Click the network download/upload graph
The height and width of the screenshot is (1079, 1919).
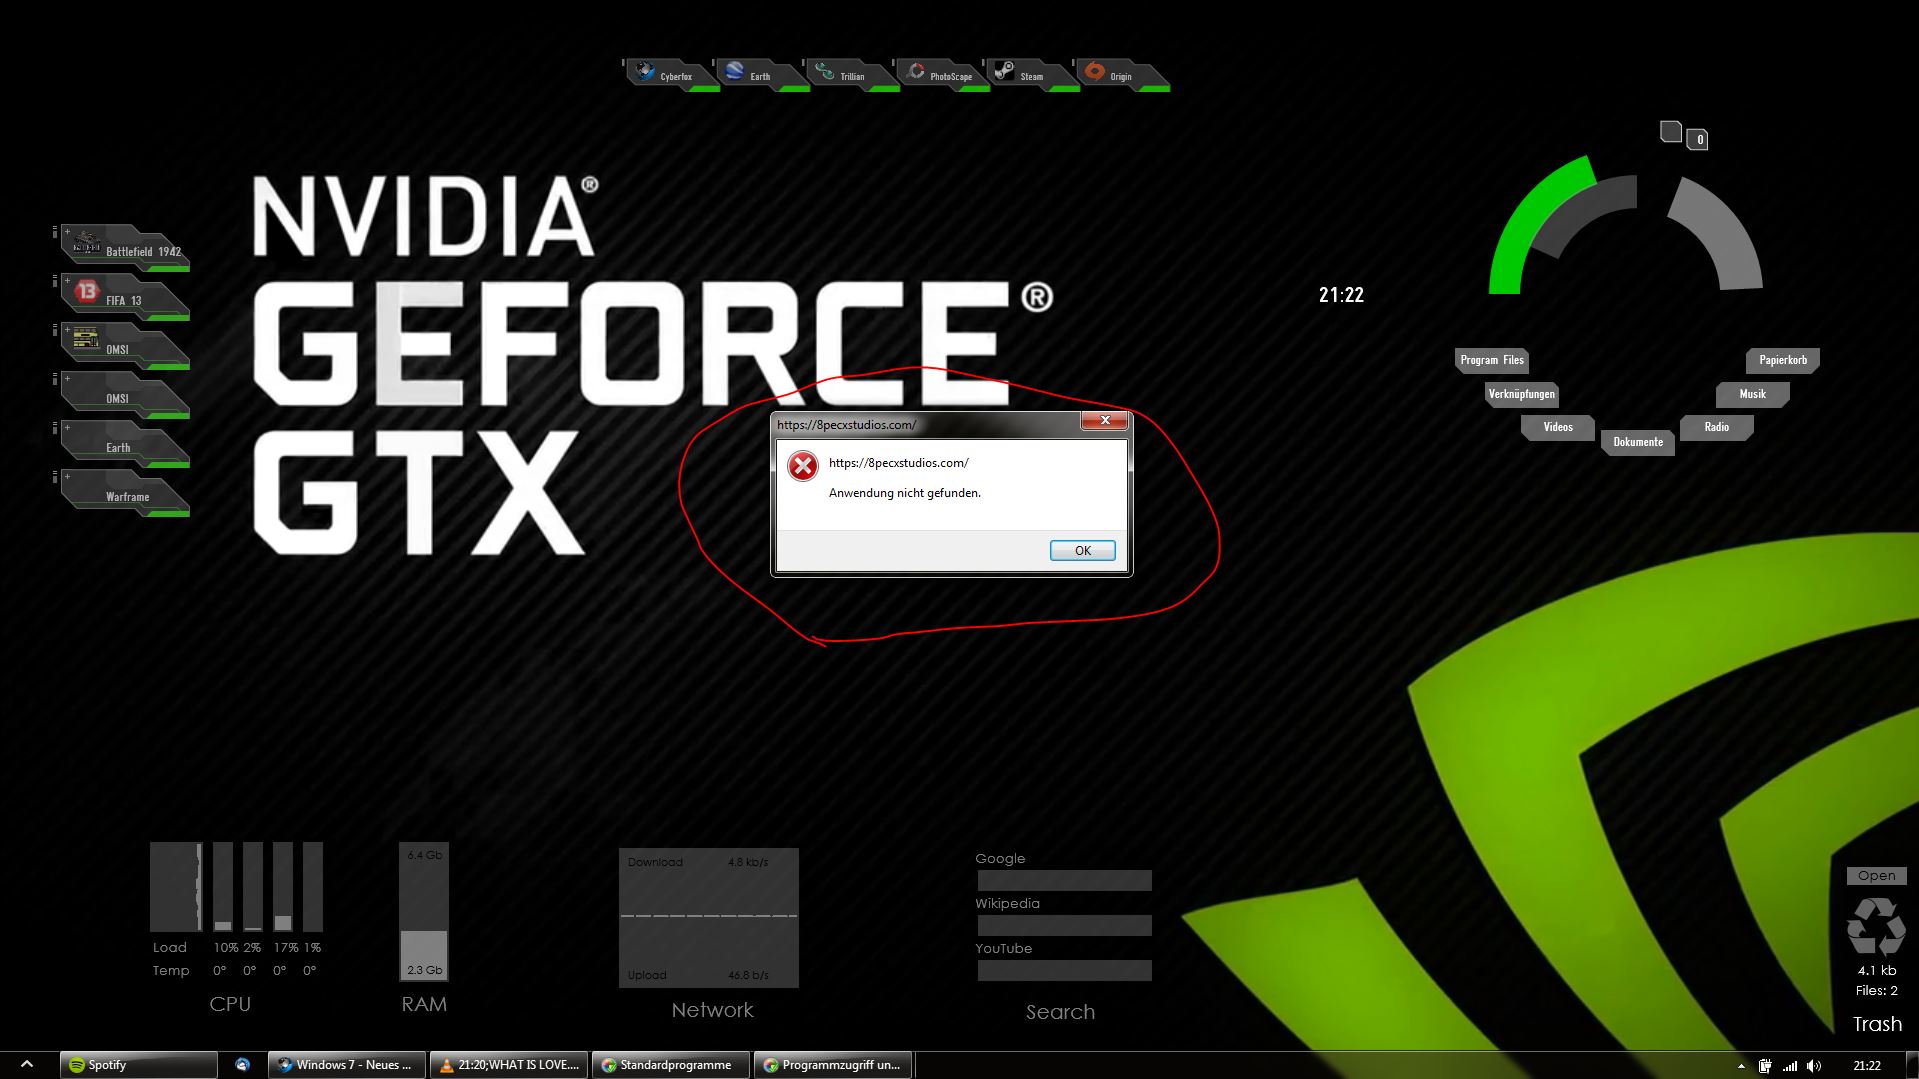(x=708, y=918)
